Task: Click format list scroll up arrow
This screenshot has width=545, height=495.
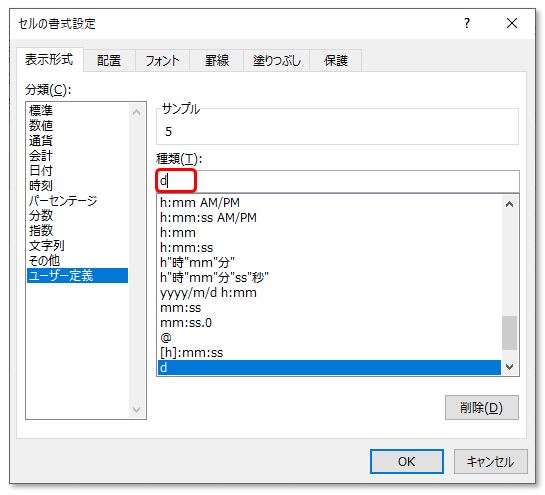Action: pos(510,204)
